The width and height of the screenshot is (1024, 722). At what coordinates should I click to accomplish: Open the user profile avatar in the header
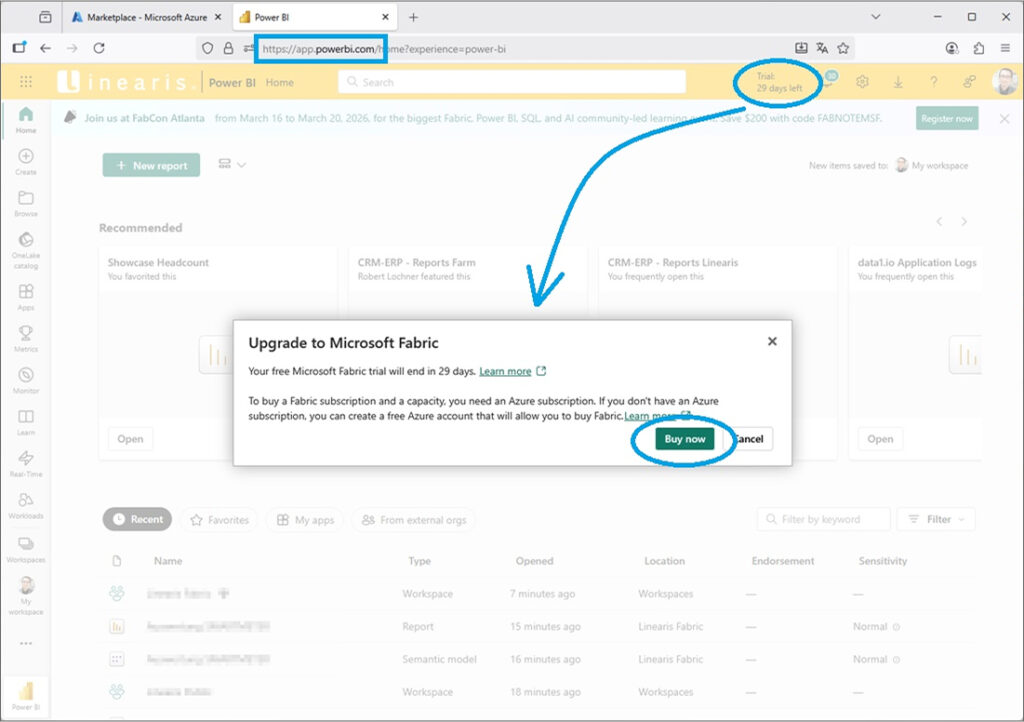(x=1004, y=82)
